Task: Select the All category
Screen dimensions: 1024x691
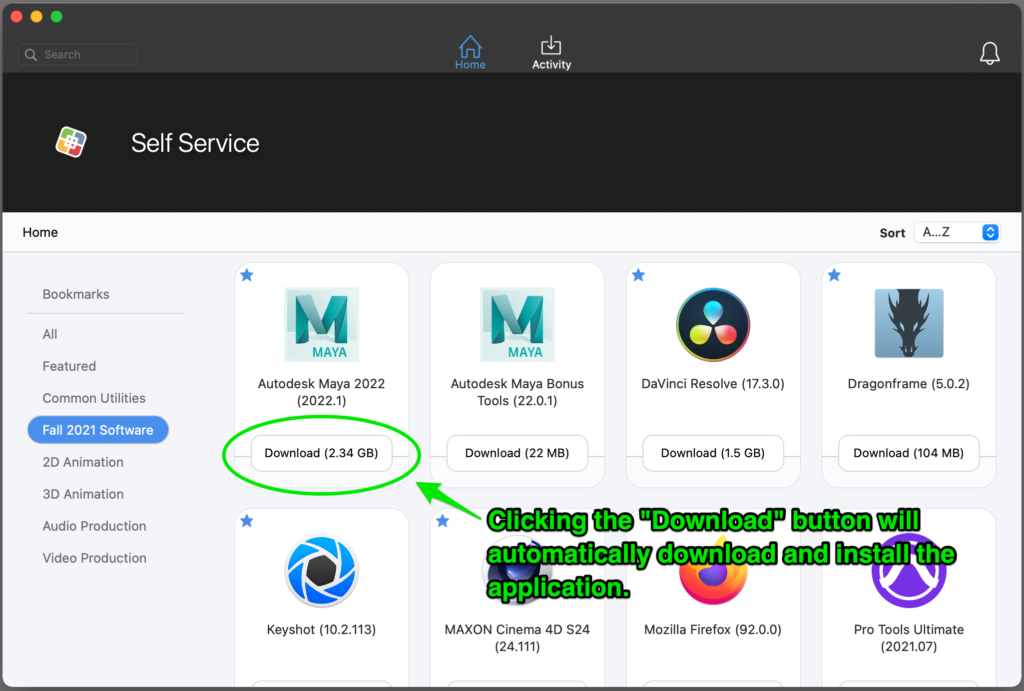Action: coord(50,334)
